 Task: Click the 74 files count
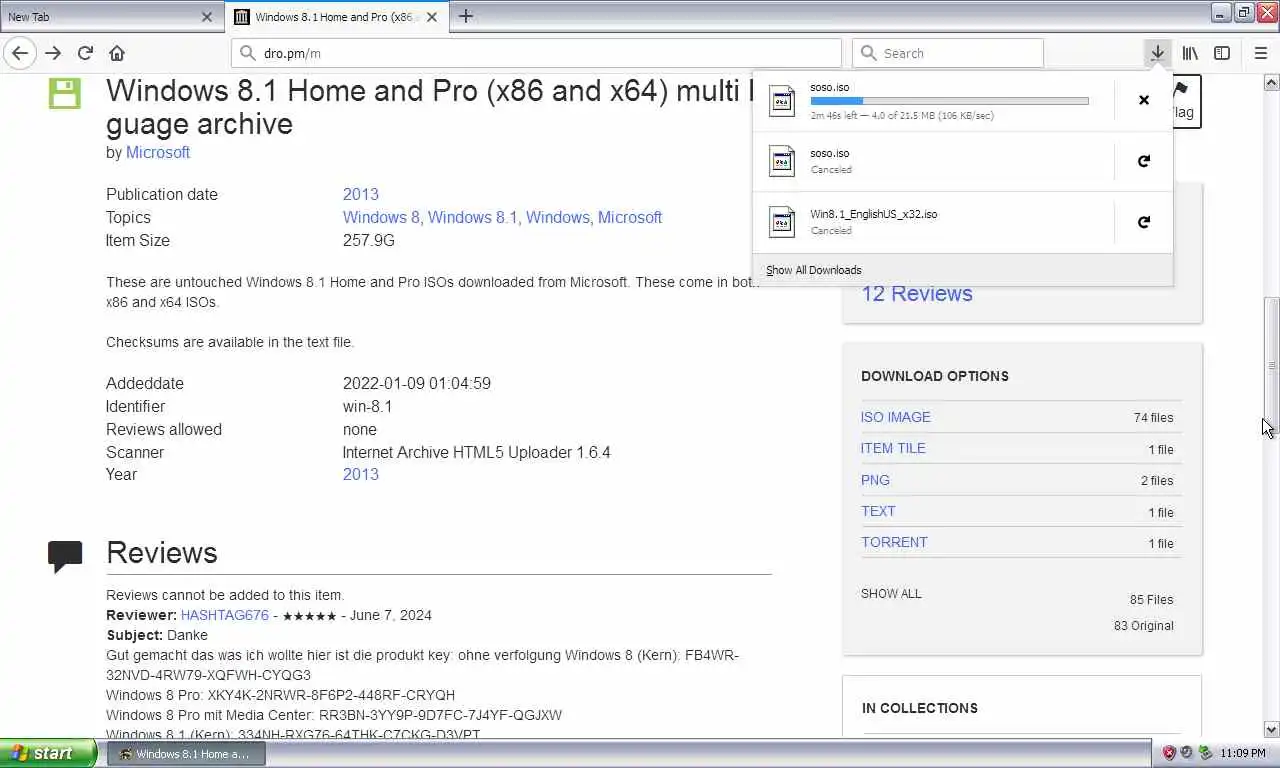[x=1154, y=418]
